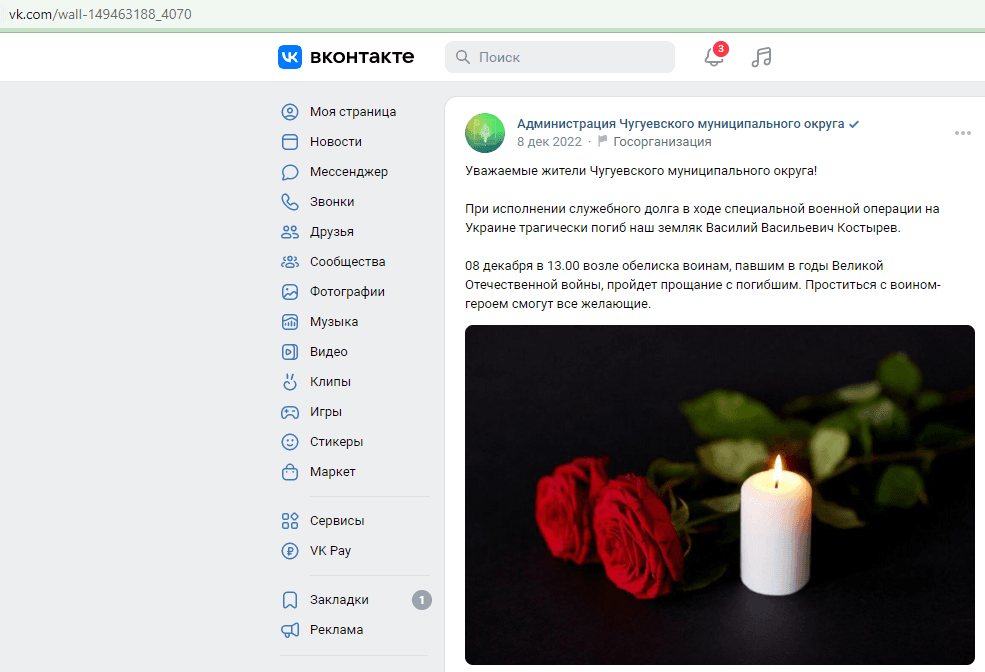Click the Calls phone icon

(x=290, y=202)
